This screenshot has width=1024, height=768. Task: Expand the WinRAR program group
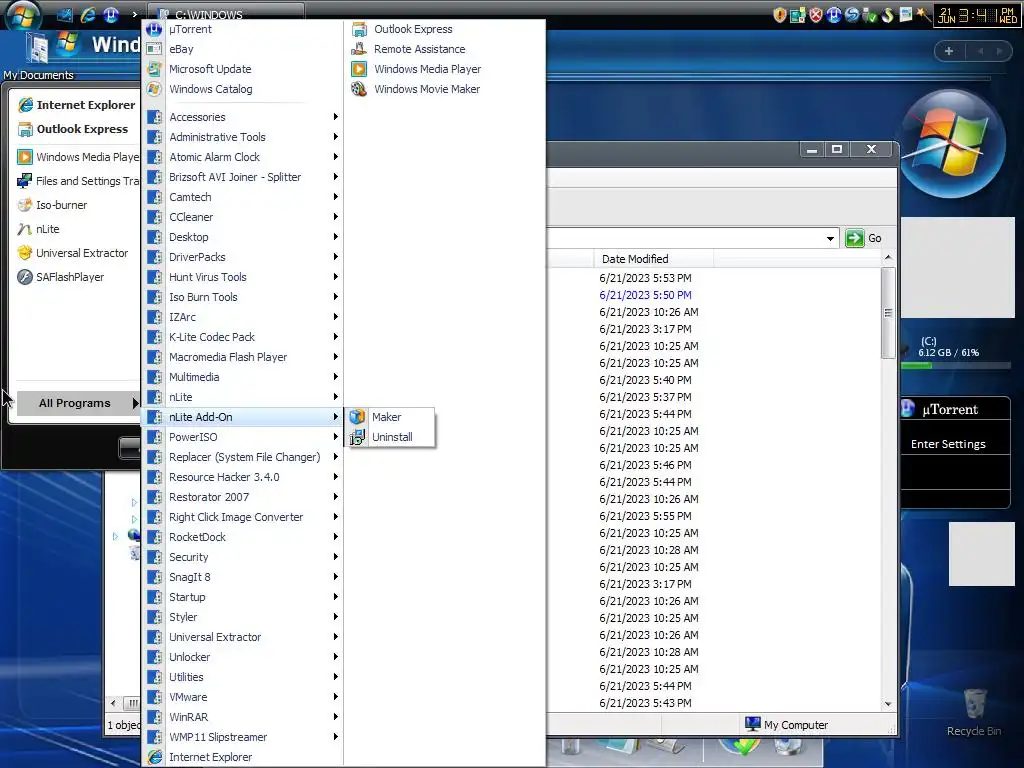[242, 717]
